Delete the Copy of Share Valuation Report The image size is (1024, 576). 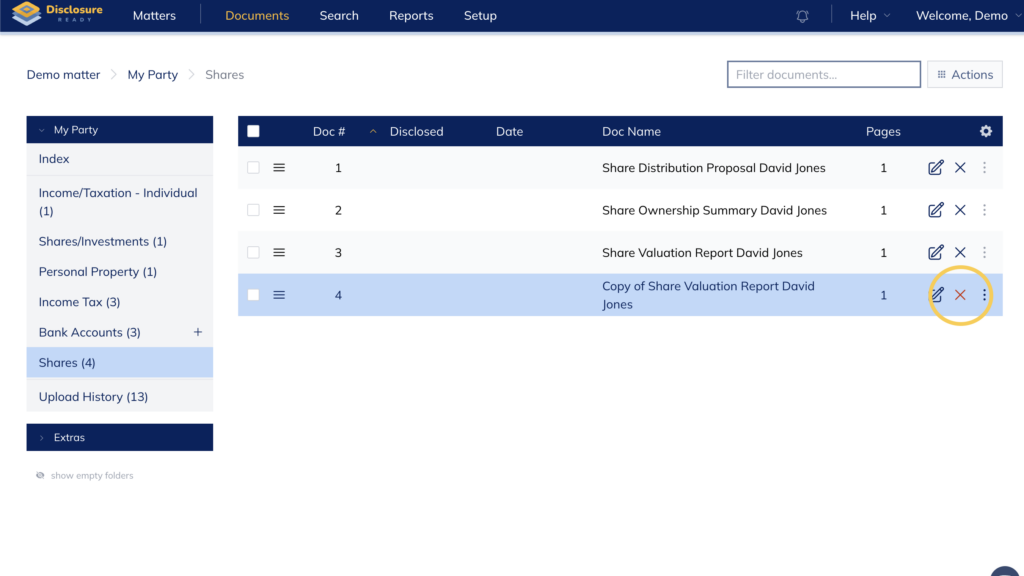pyautogui.click(x=960, y=295)
